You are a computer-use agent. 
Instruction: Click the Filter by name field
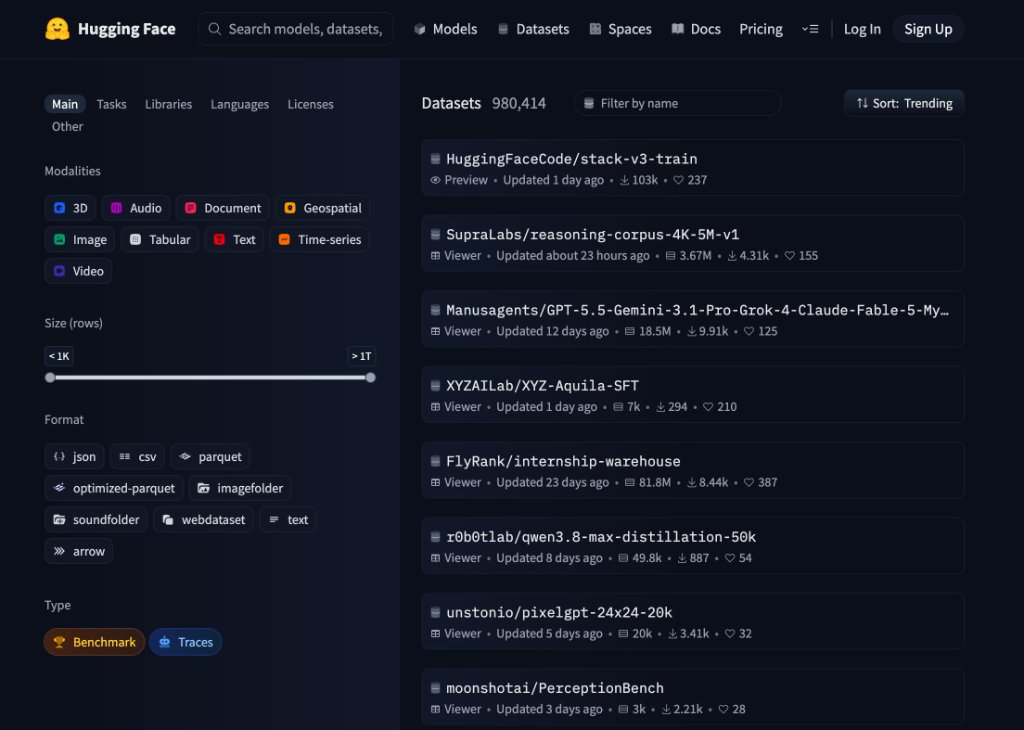[x=678, y=103]
